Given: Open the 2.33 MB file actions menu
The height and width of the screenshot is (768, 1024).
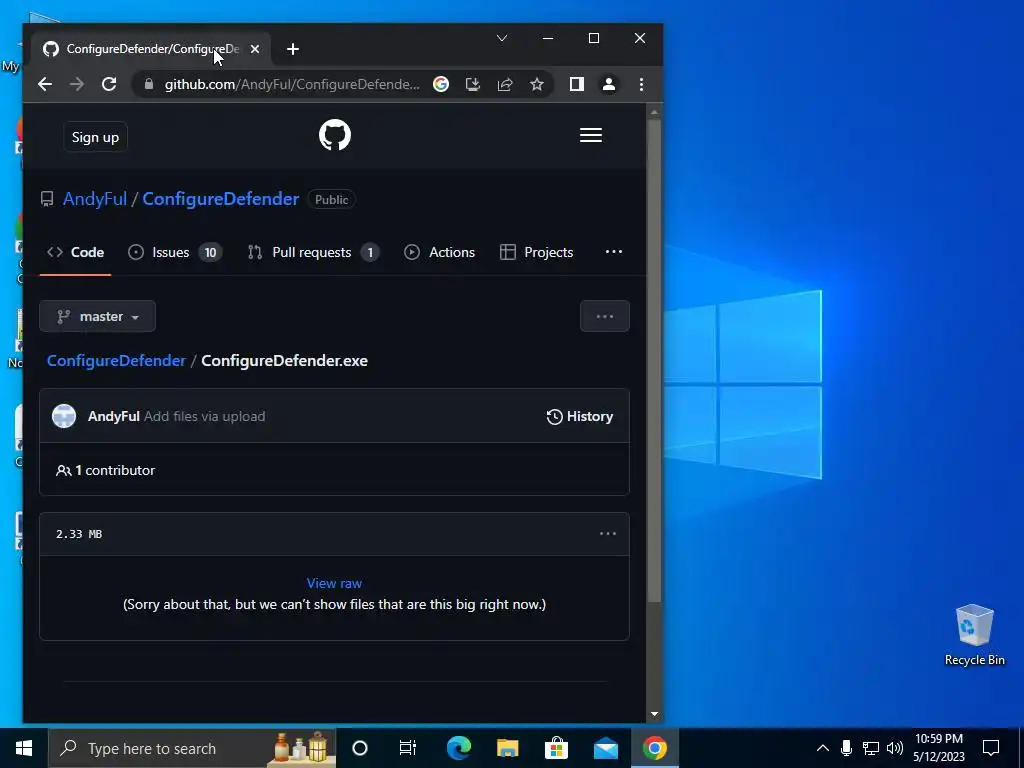Looking at the screenshot, I should click(608, 534).
